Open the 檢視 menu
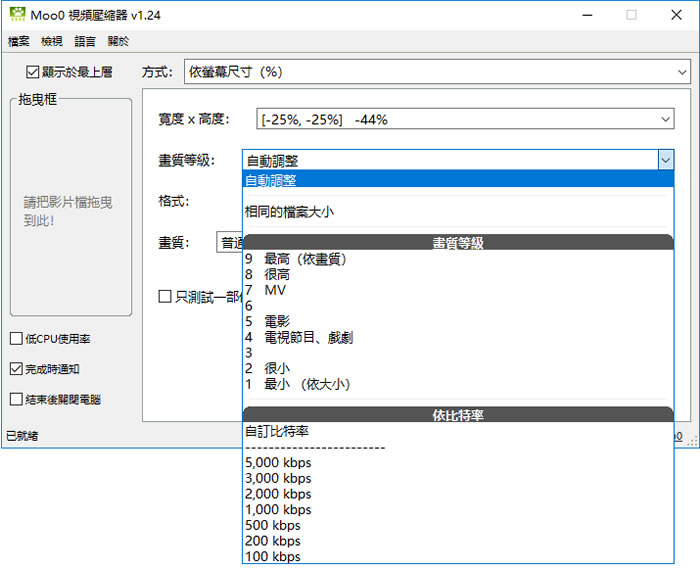 [x=51, y=42]
